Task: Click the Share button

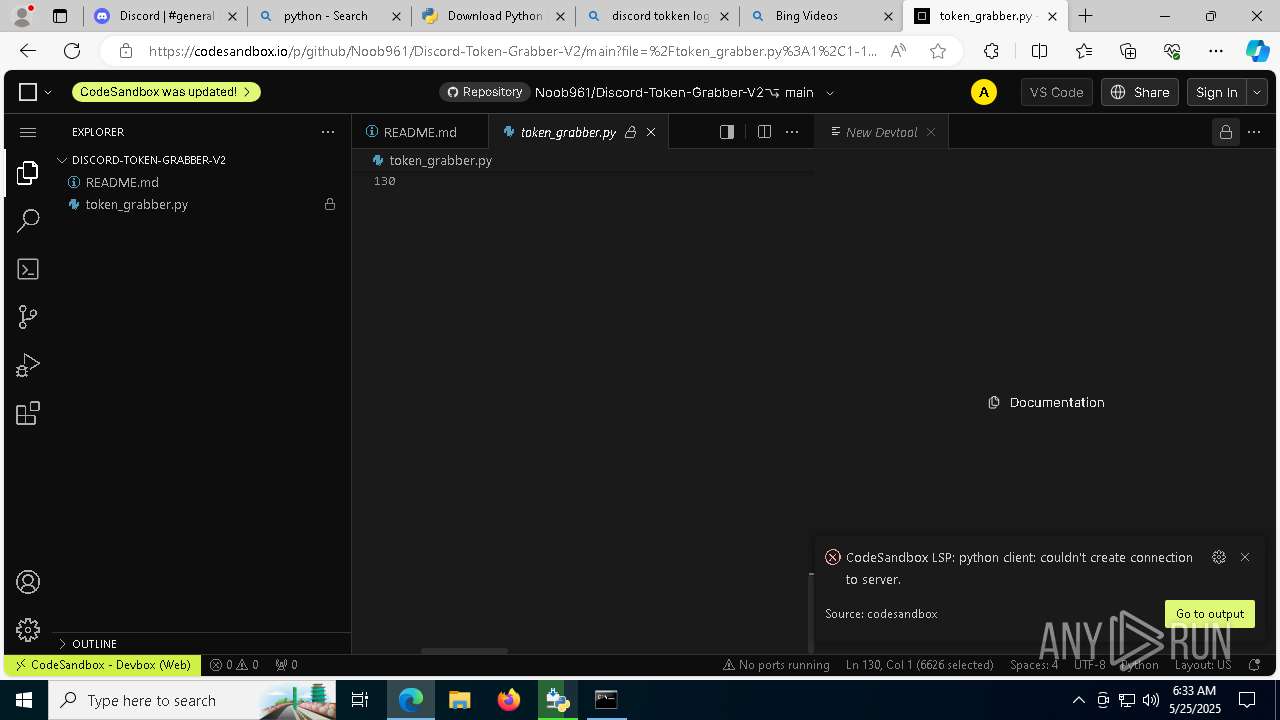Action: pyautogui.click(x=1140, y=92)
